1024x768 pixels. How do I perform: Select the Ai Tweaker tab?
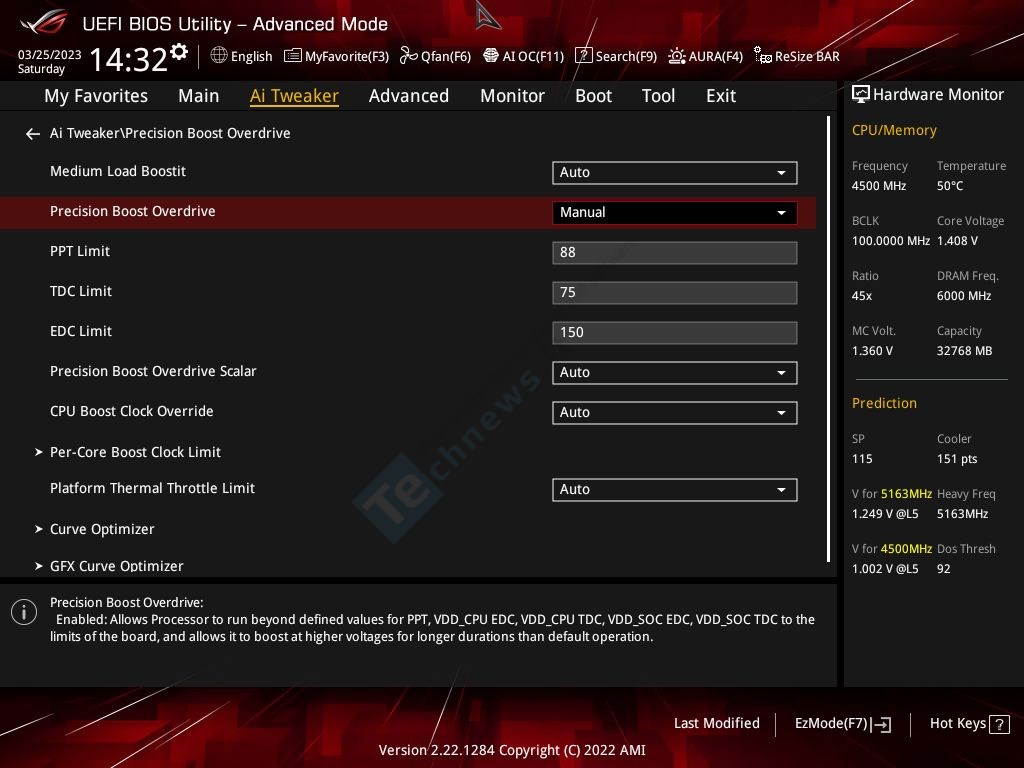click(x=294, y=96)
